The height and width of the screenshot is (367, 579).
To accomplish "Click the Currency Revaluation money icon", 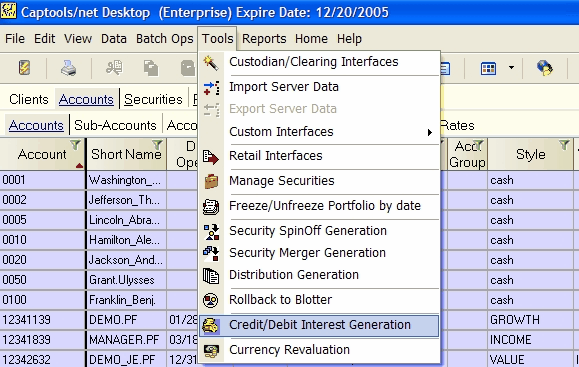I will click(211, 350).
